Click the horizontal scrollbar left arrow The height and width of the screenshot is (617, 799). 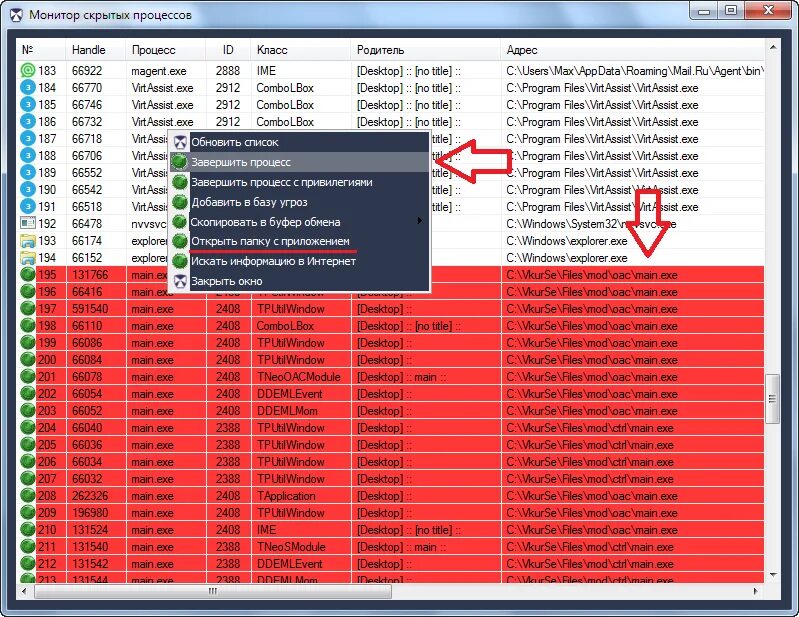click(x=24, y=591)
